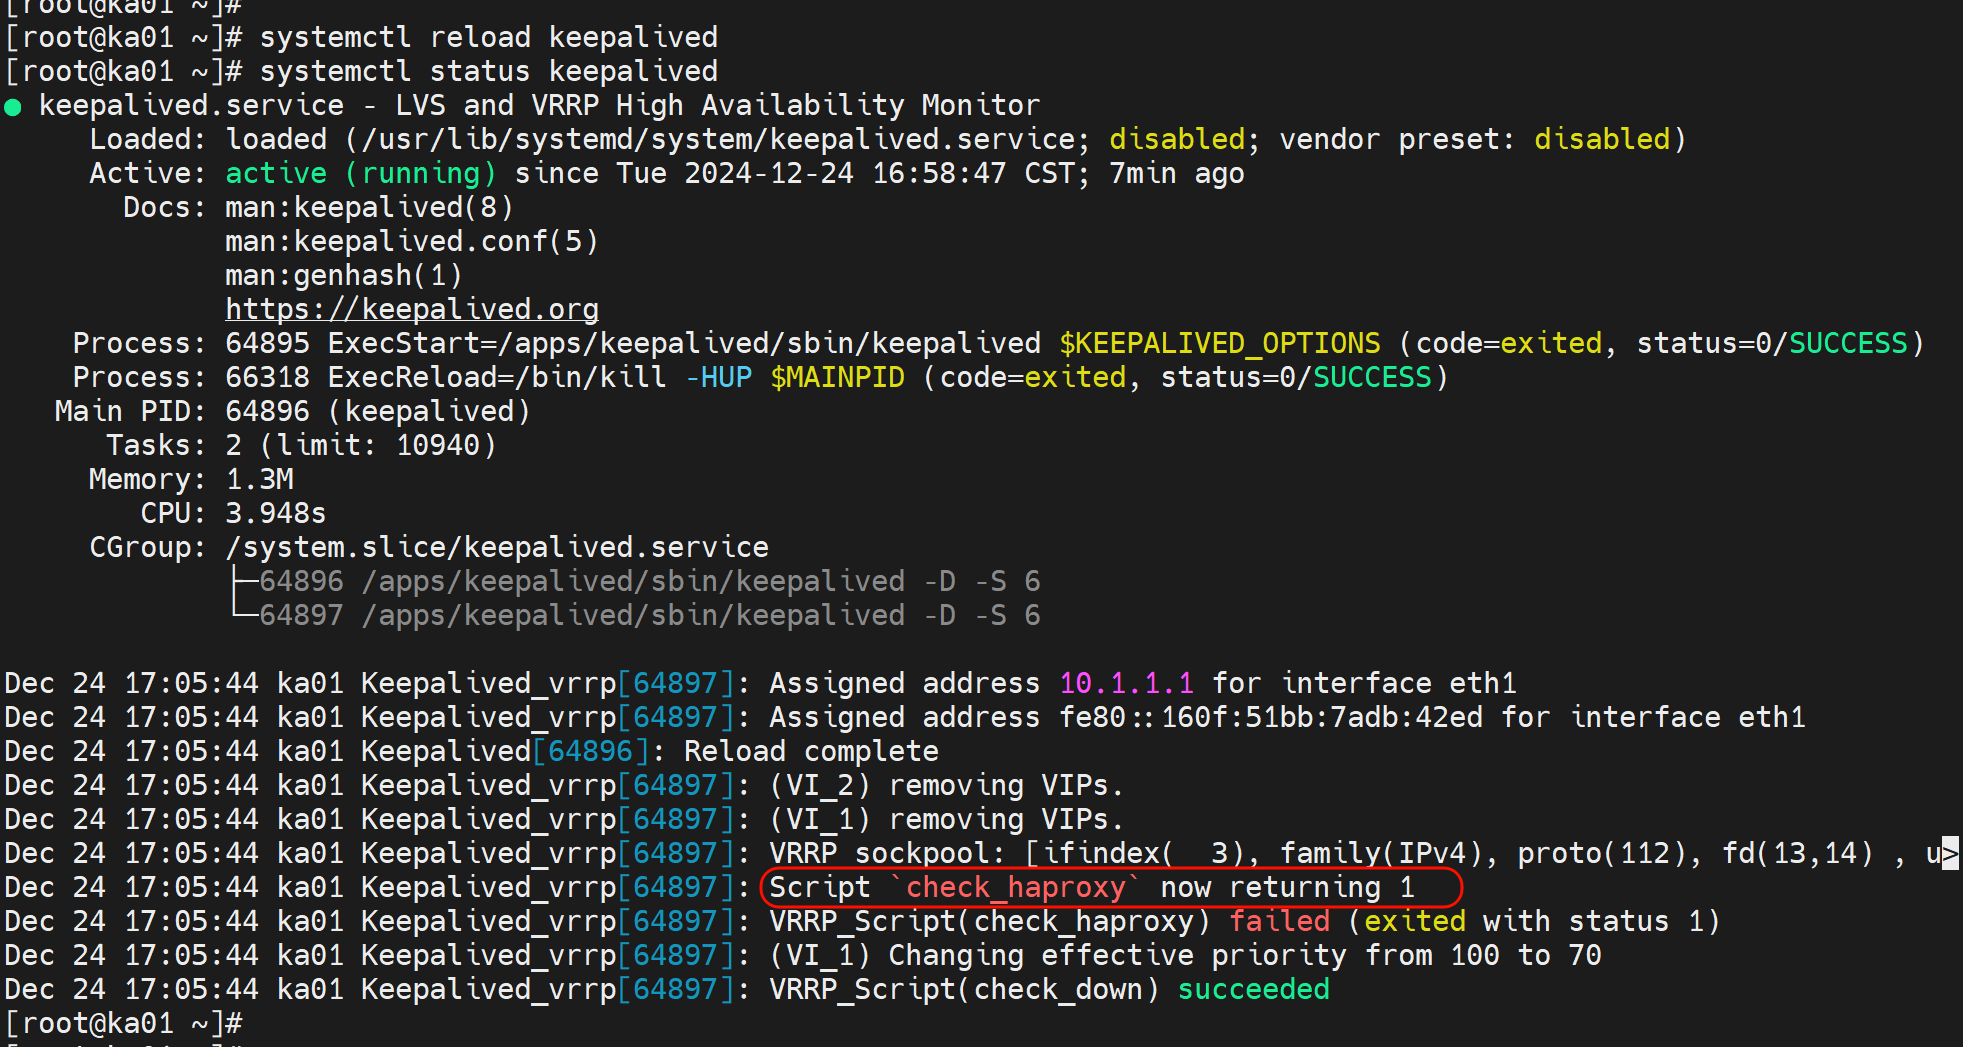Click the man:keepalived.conf(5) docs entry
Image resolution: width=1964 pixels, height=1047 pixels.
point(411,241)
